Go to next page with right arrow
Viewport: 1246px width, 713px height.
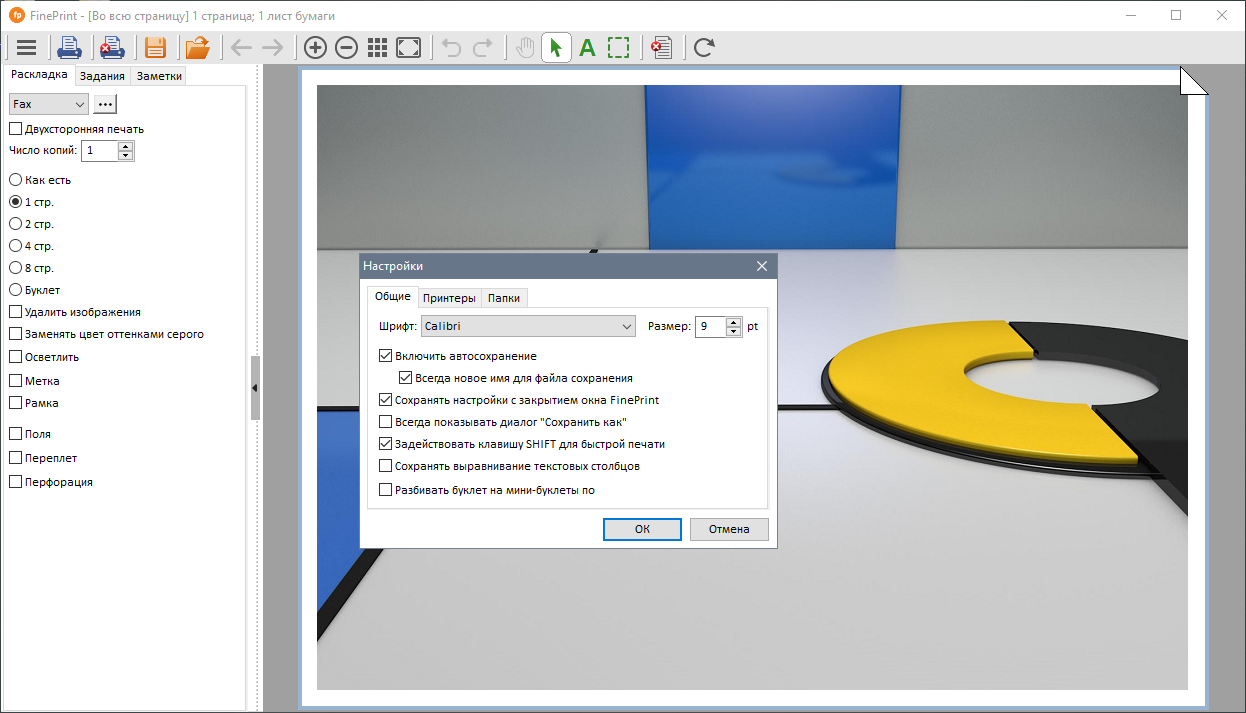pos(272,47)
